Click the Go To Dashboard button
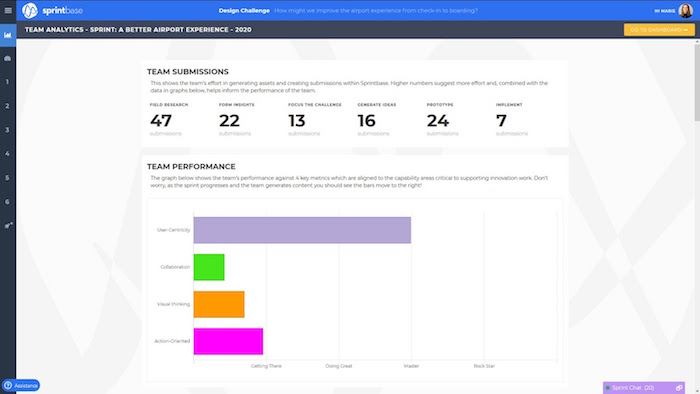The image size is (700, 394). [x=659, y=29]
